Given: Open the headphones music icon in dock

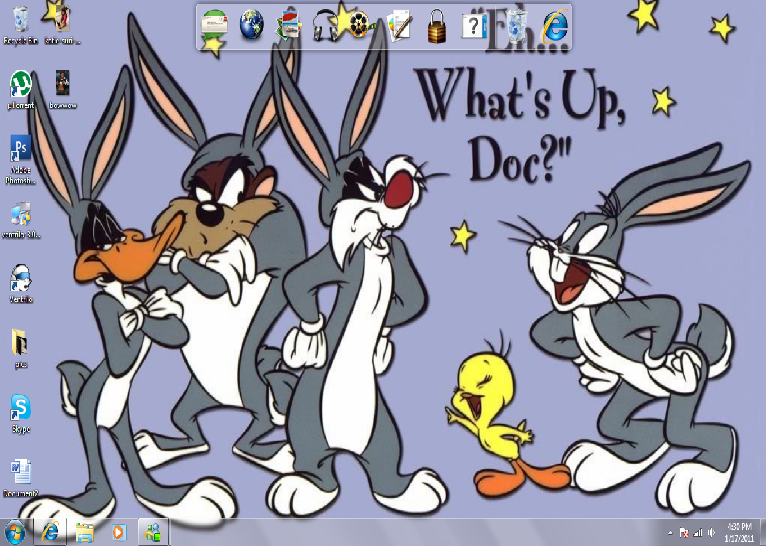Looking at the screenshot, I should [324, 25].
